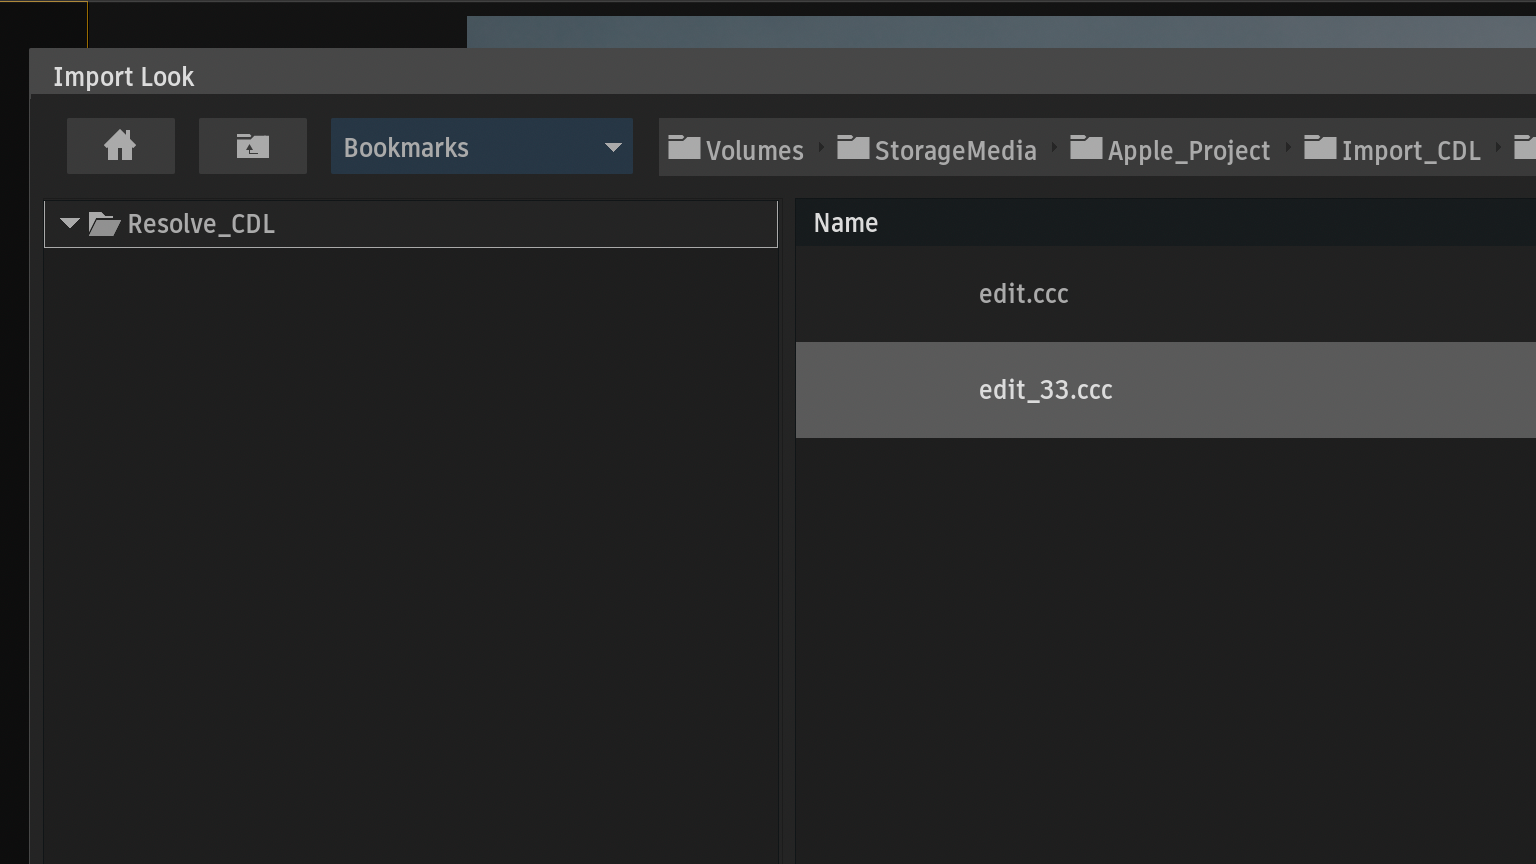Click the path arrow after Import_CDL
The width and height of the screenshot is (1536, 864).
tap(1498, 148)
